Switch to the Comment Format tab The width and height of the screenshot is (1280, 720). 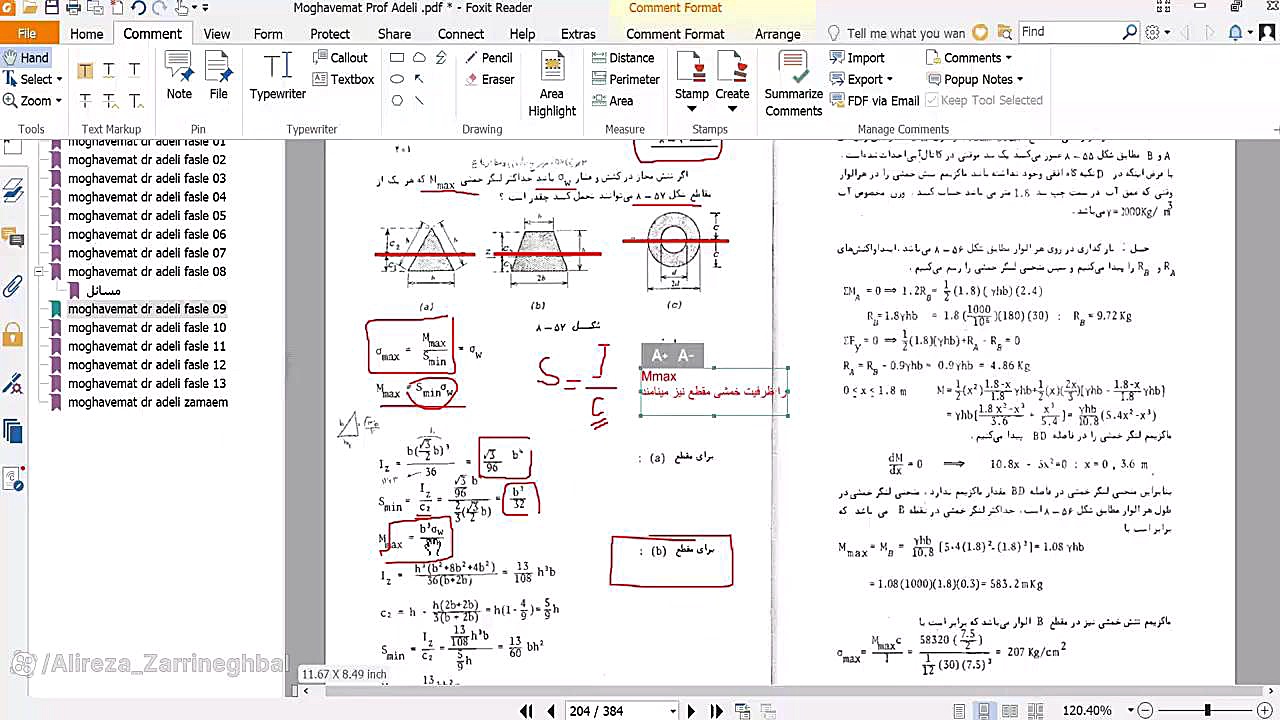675,34
